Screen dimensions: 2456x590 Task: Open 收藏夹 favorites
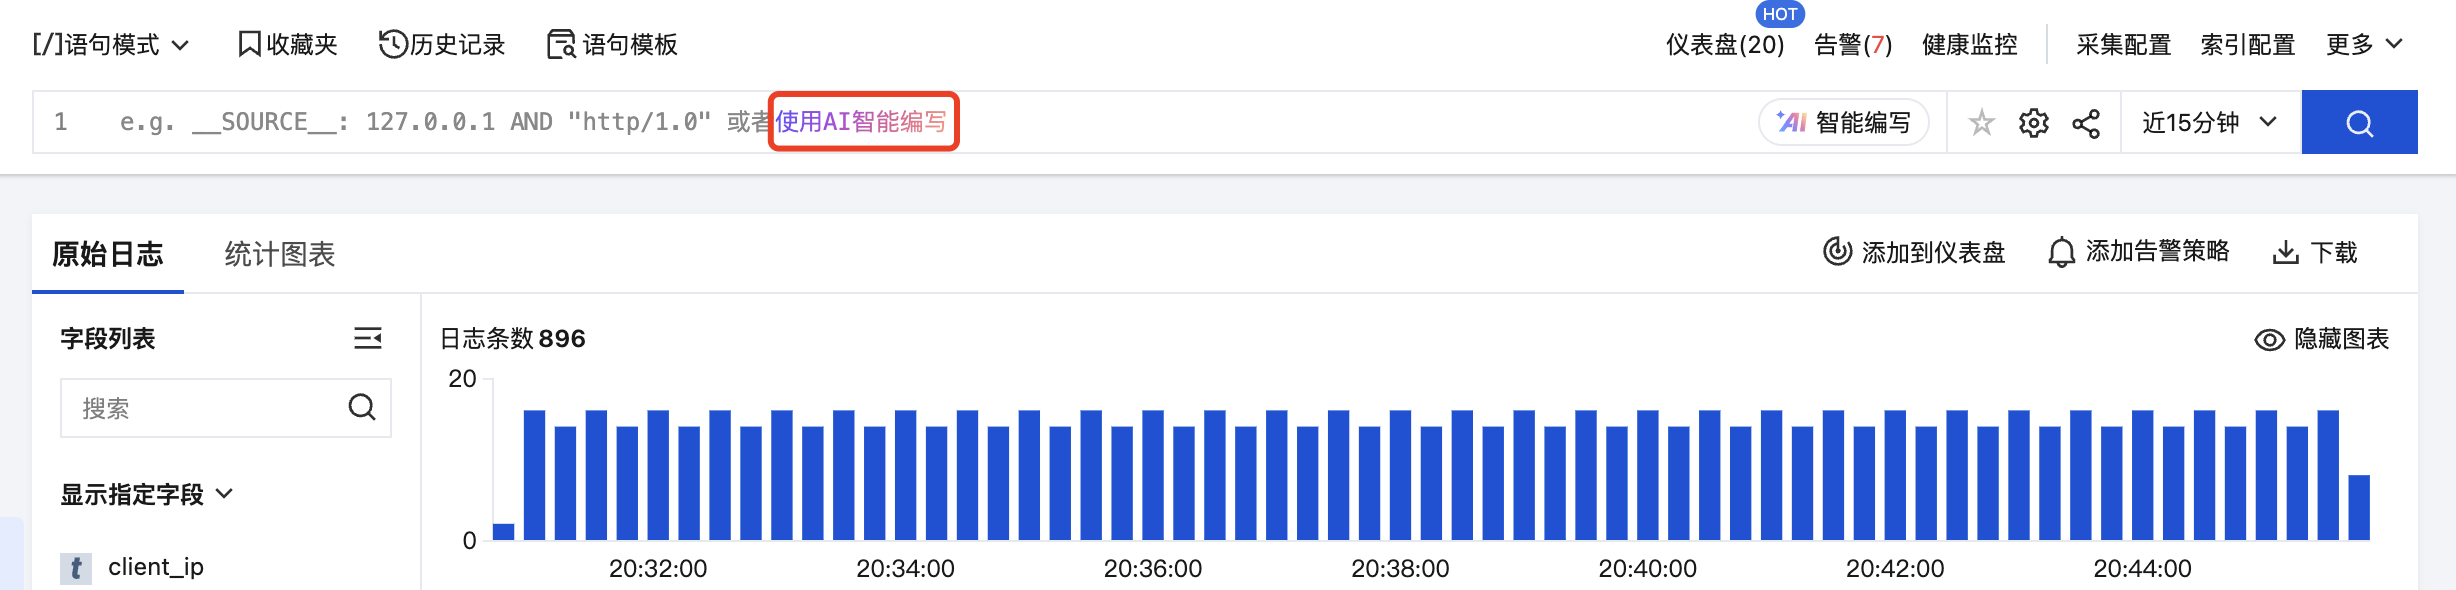point(287,45)
